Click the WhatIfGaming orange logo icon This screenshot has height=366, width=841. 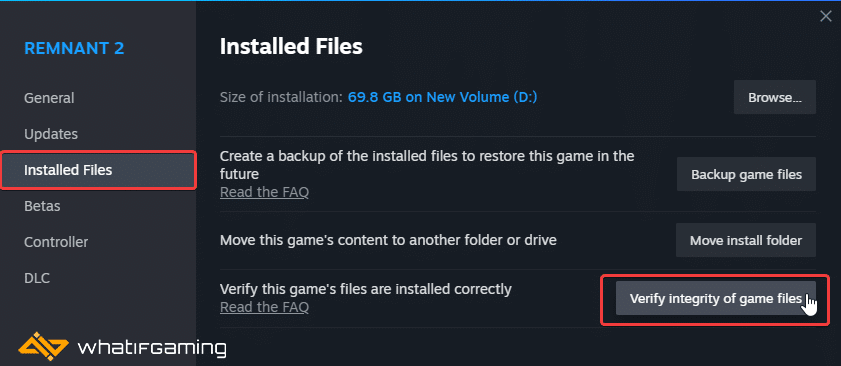tap(43, 347)
